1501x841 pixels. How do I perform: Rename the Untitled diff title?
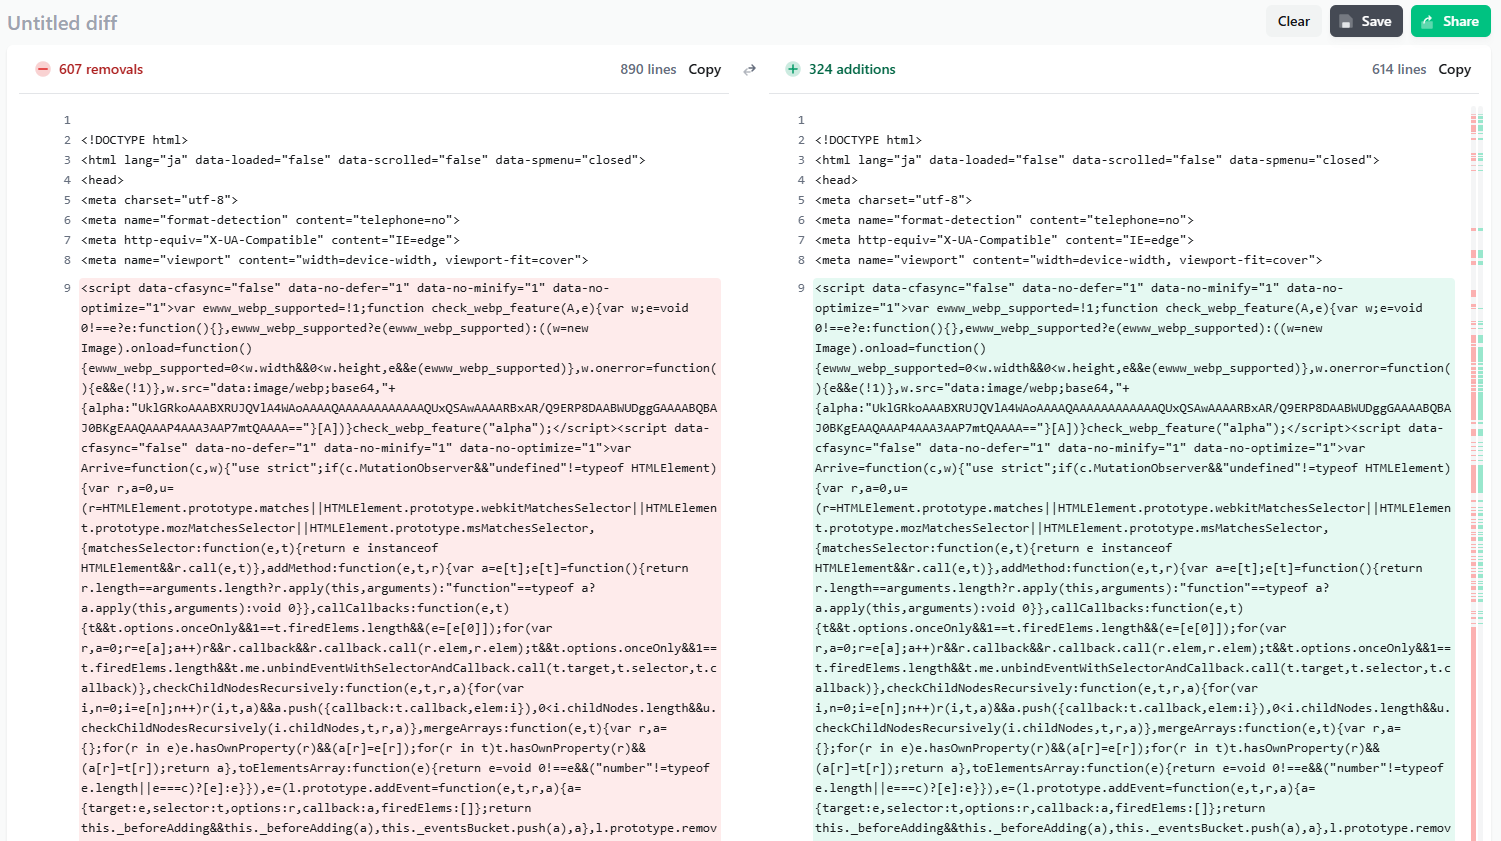62,22
